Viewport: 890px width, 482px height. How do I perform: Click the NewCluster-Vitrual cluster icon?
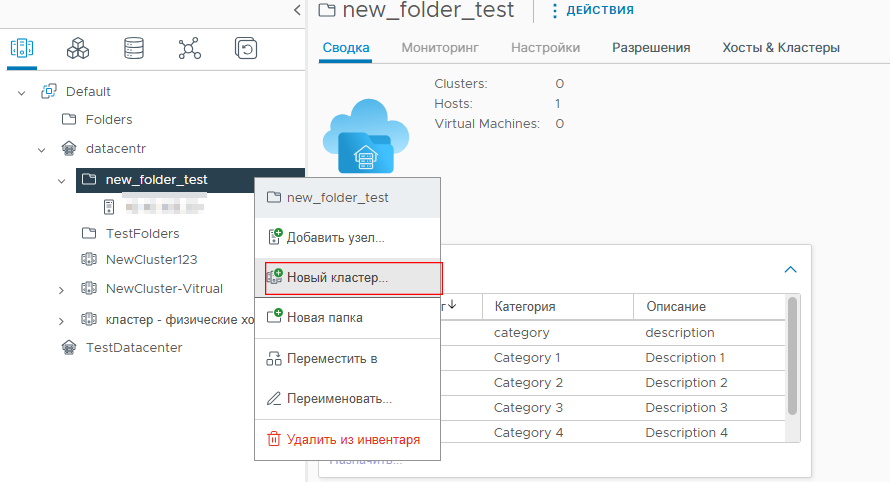click(x=89, y=288)
